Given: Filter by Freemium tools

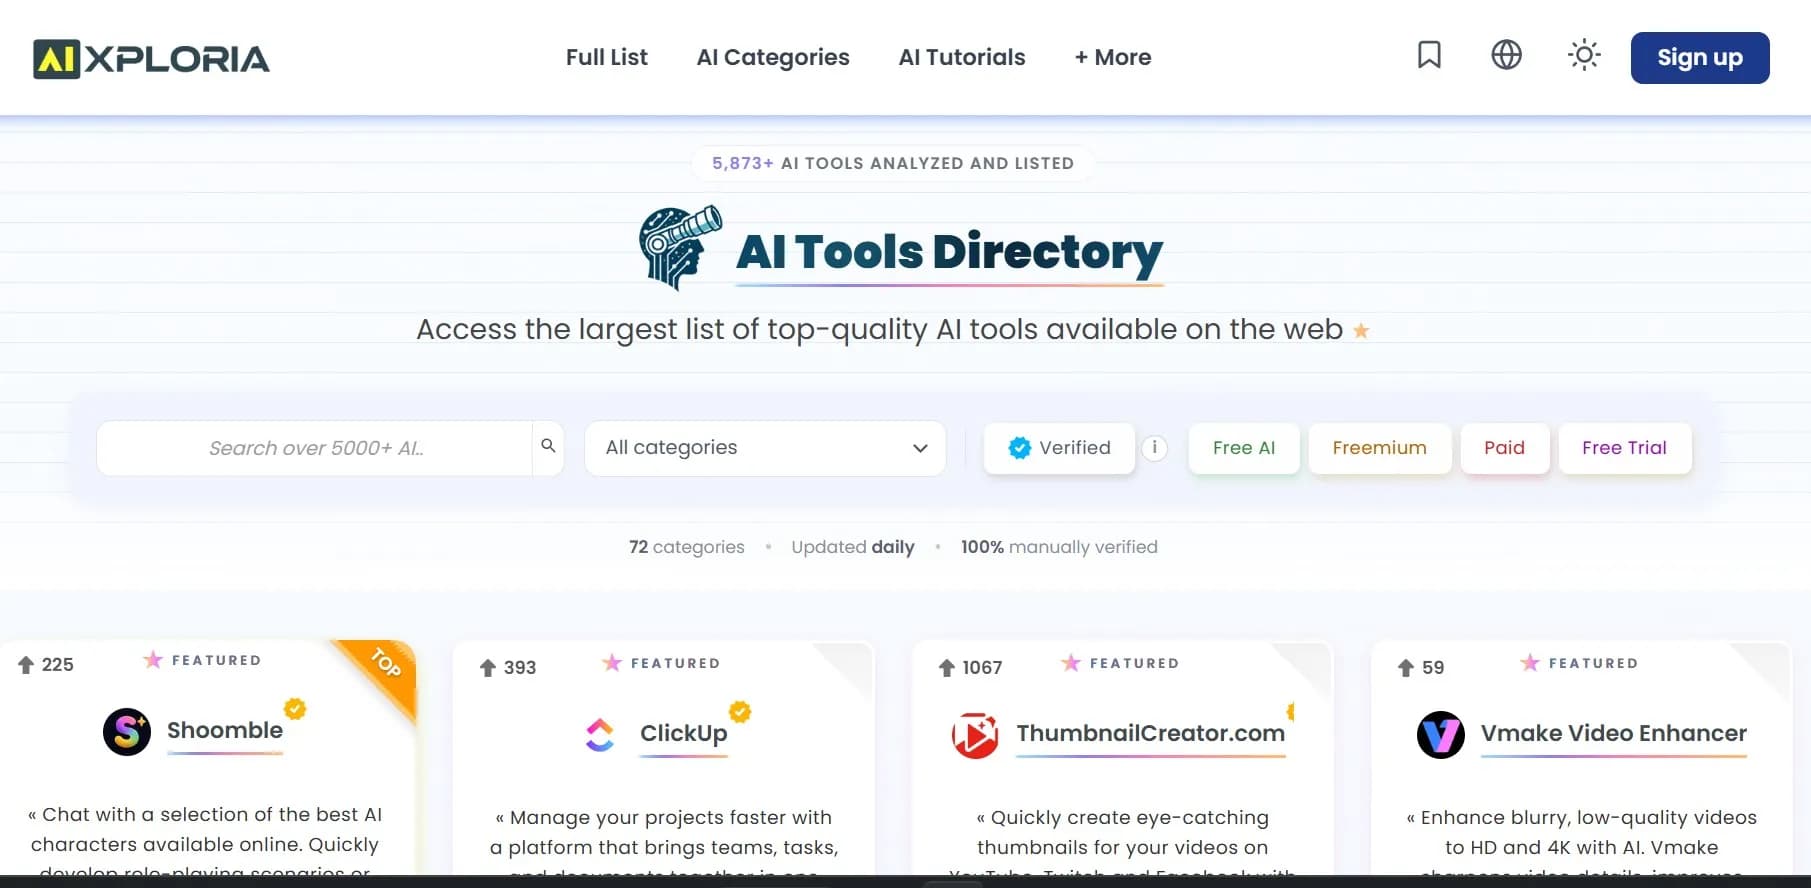Looking at the screenshot, I should 1380,448.
